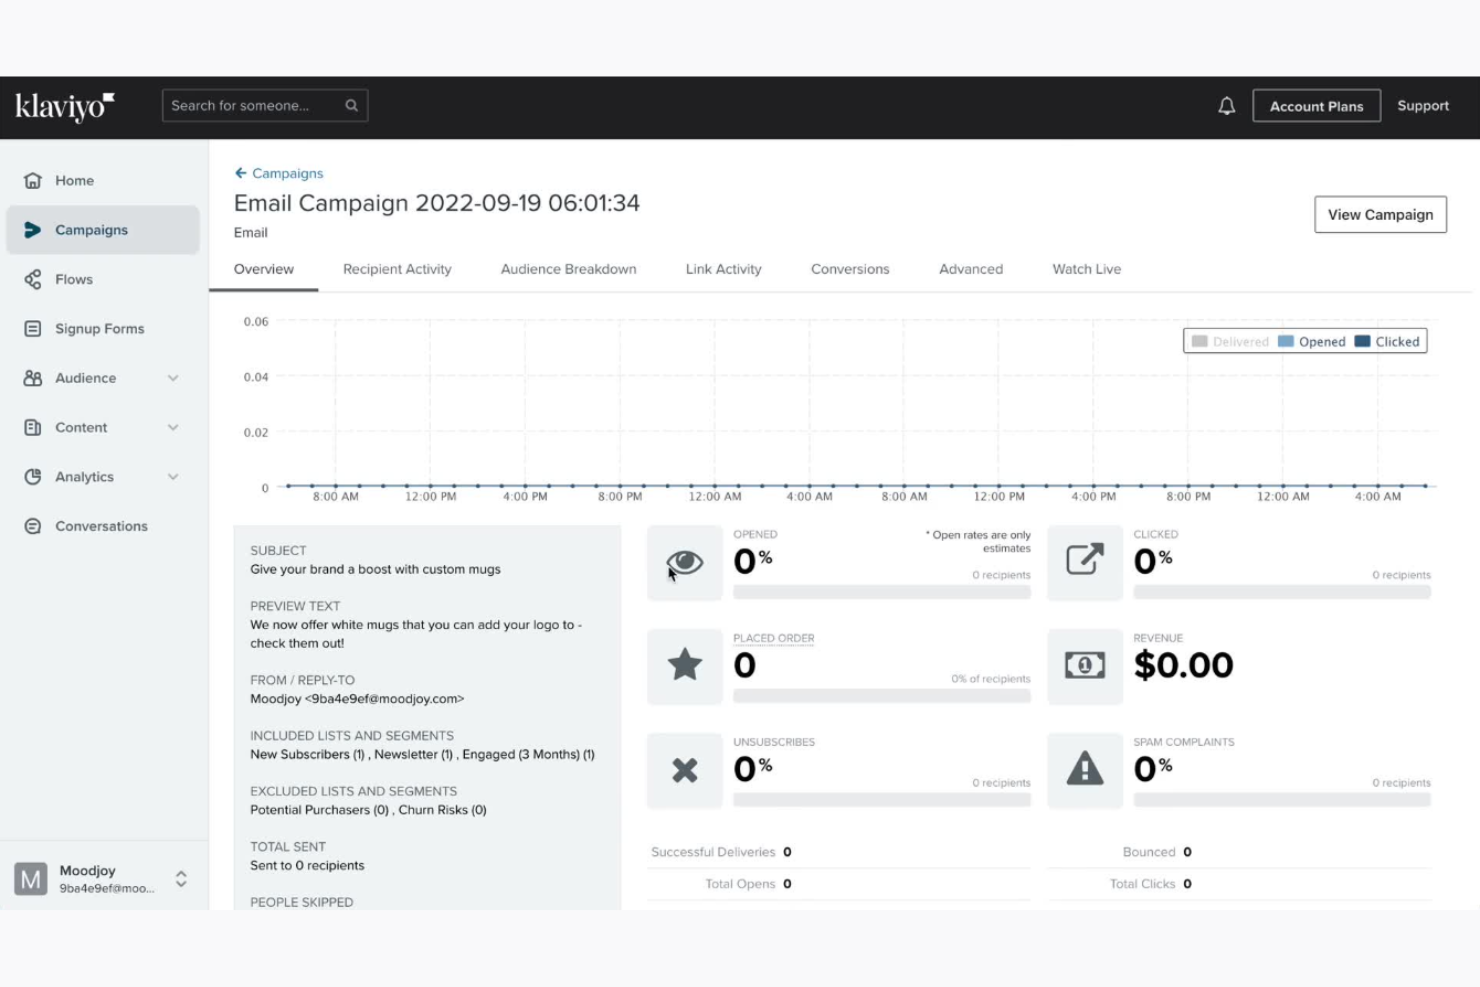1480x987 pixels.
Task: Open the Audience Breakdown tab
Action: [x=568, y=269]
